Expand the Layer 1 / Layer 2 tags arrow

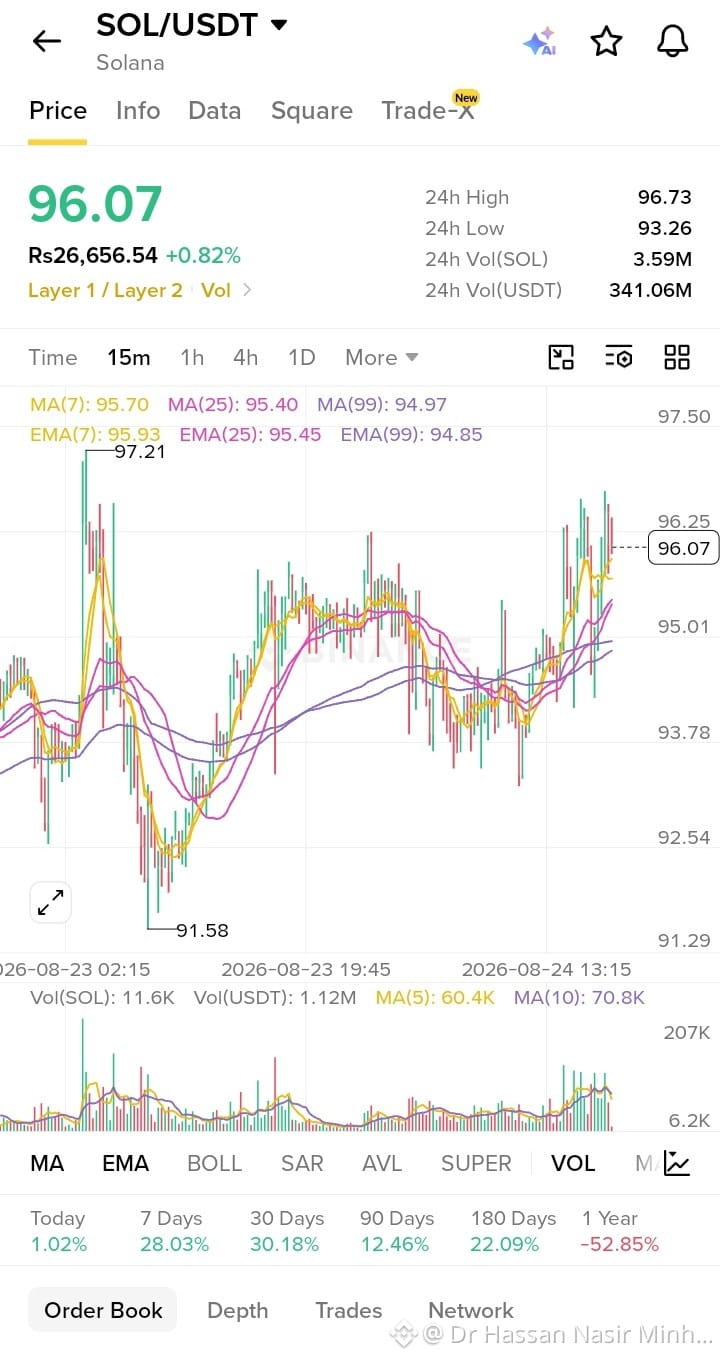click(x=248, y=290)
